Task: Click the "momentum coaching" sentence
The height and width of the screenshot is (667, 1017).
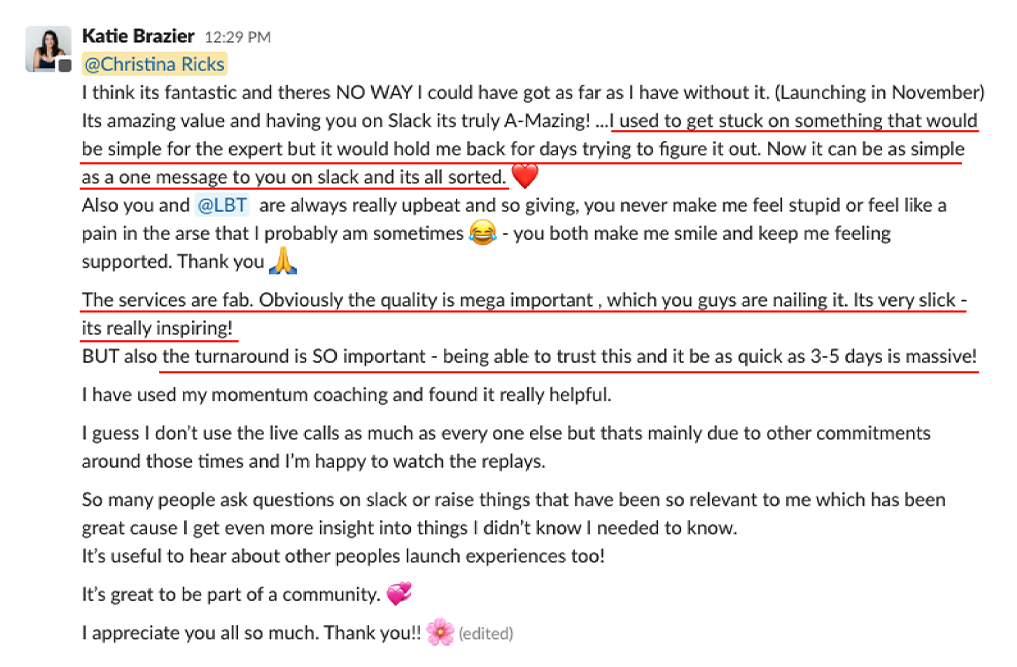Action: click(x=346, y=395)
